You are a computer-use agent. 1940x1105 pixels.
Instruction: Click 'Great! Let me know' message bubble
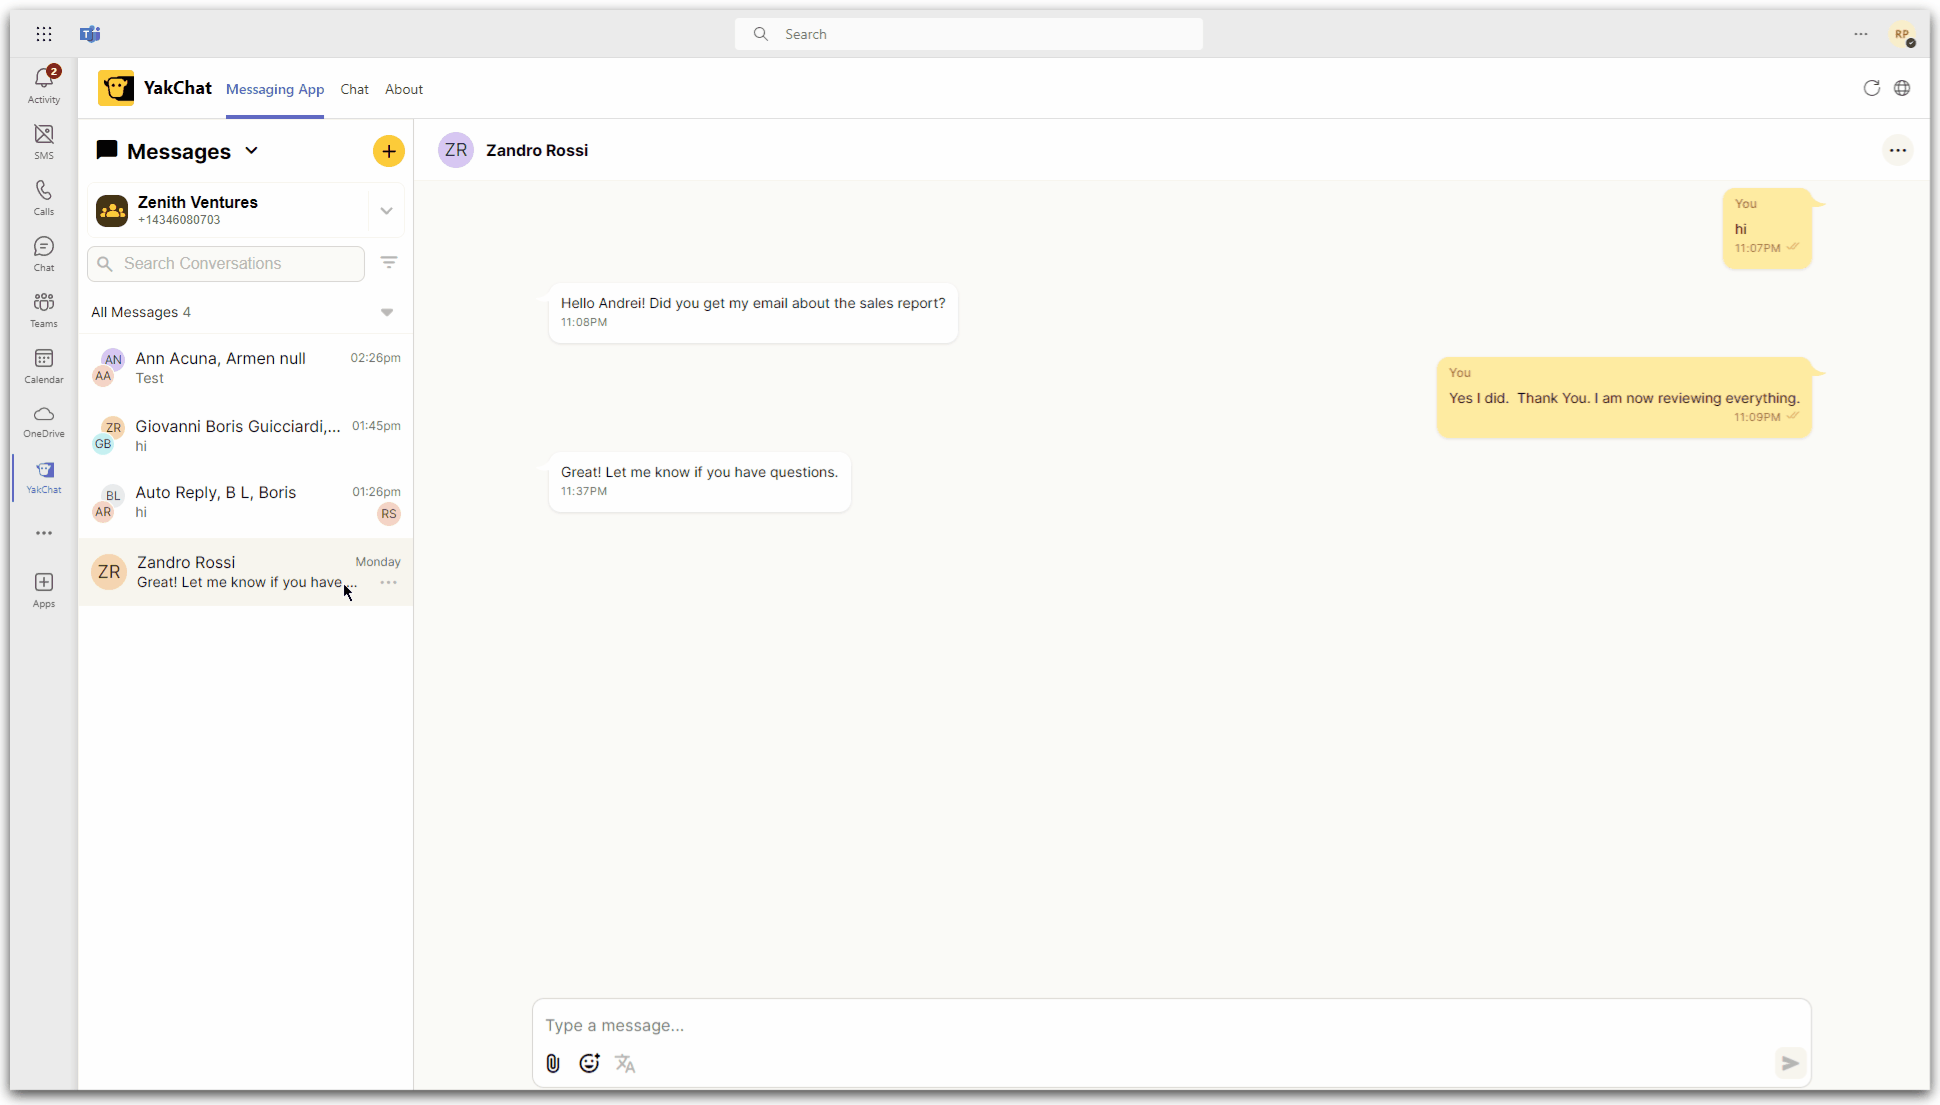click(699, 481)
